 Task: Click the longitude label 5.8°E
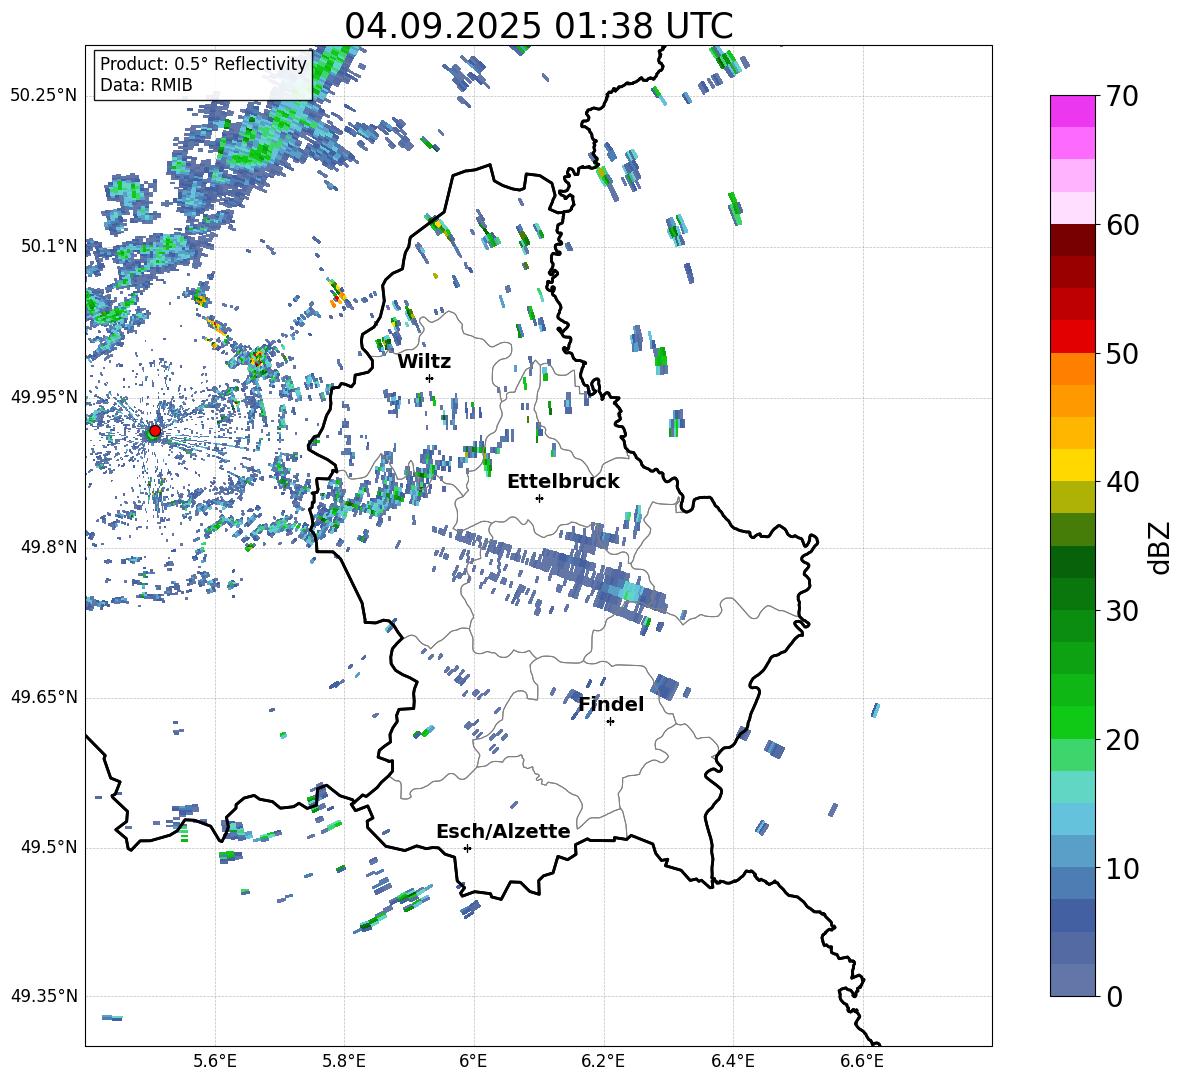coord(344,1061)
